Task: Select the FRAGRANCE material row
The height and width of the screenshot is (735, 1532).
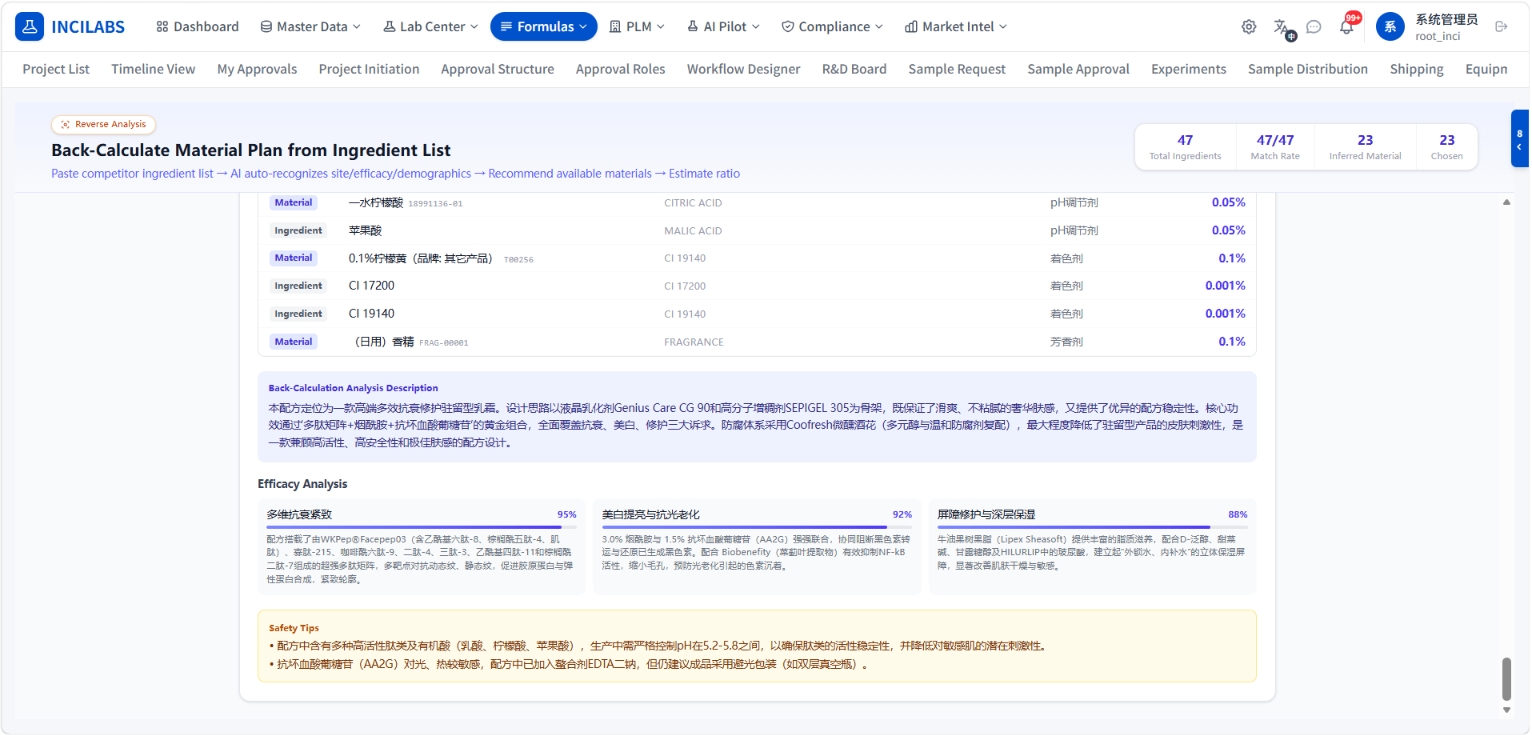Action: tap(757, 342)
